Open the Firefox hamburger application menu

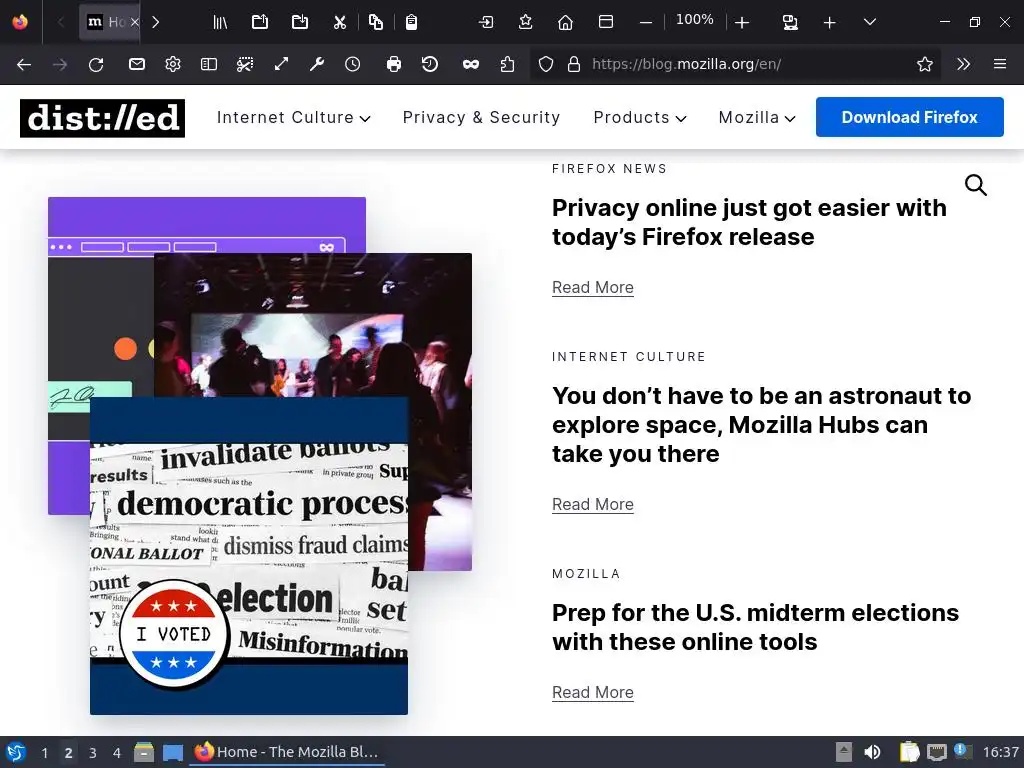click(1000, 64)
